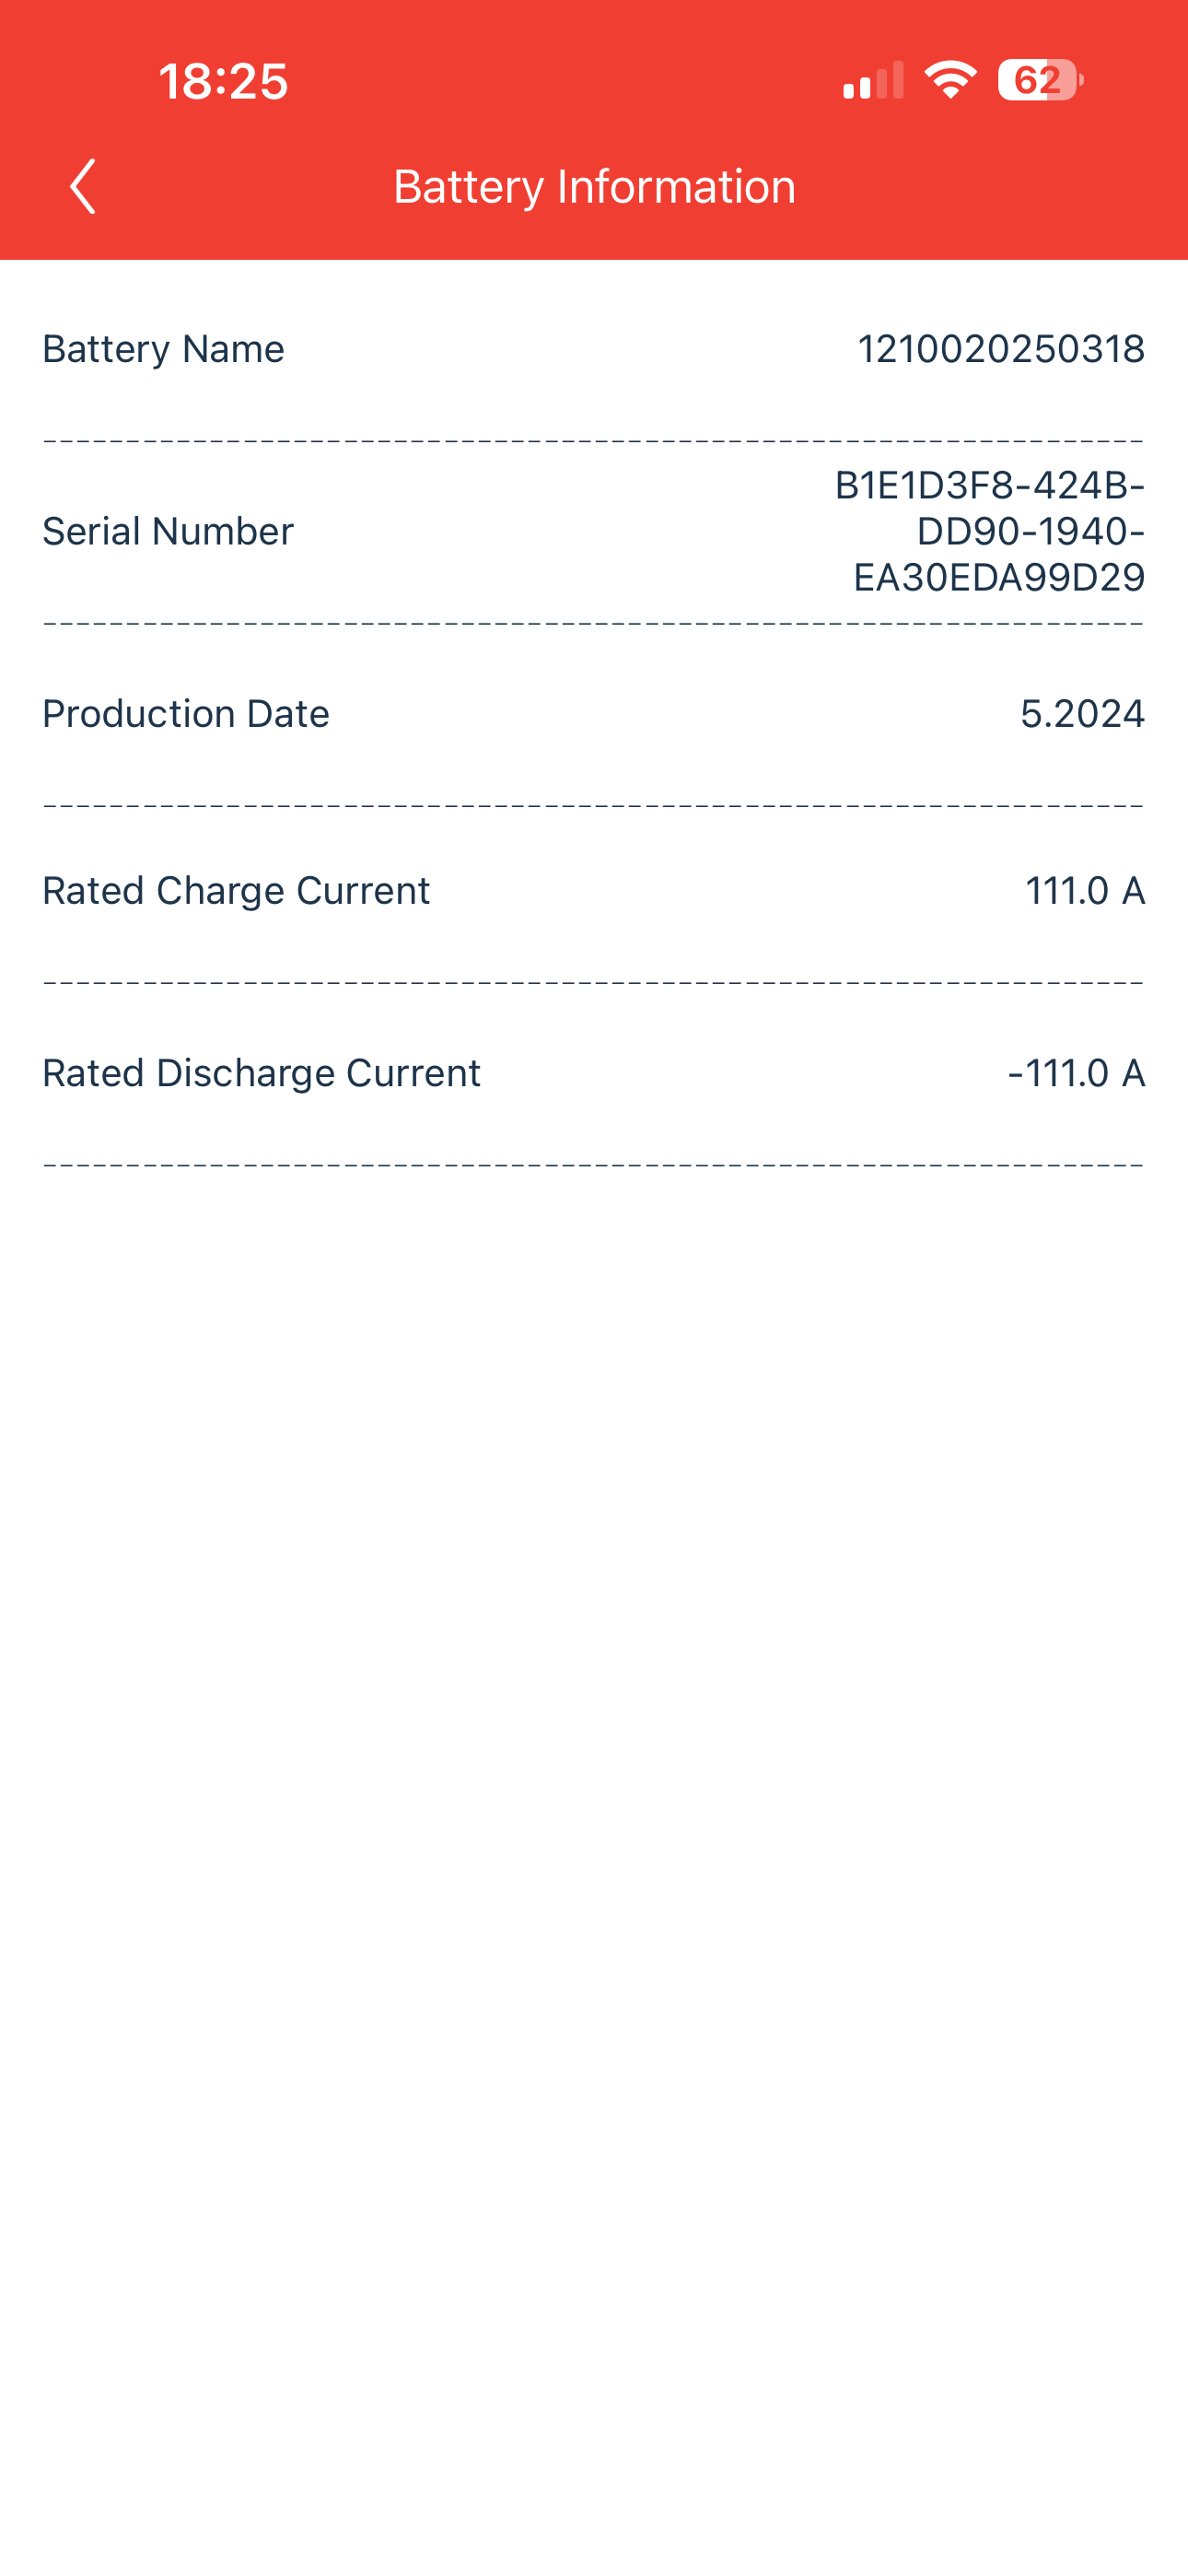This screenshot has height=2576, width=1188.
Task: Select the Battery Name label
Action: click(x=163, y=349)
